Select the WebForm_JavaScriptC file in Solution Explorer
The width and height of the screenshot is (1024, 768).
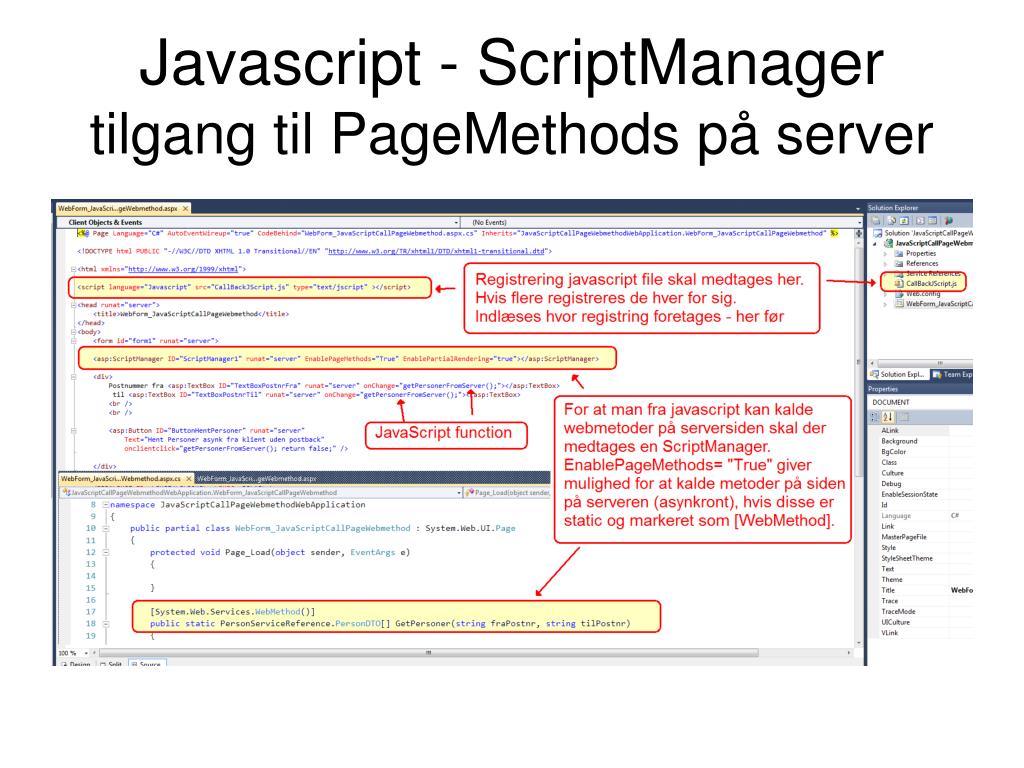point(939,304)
